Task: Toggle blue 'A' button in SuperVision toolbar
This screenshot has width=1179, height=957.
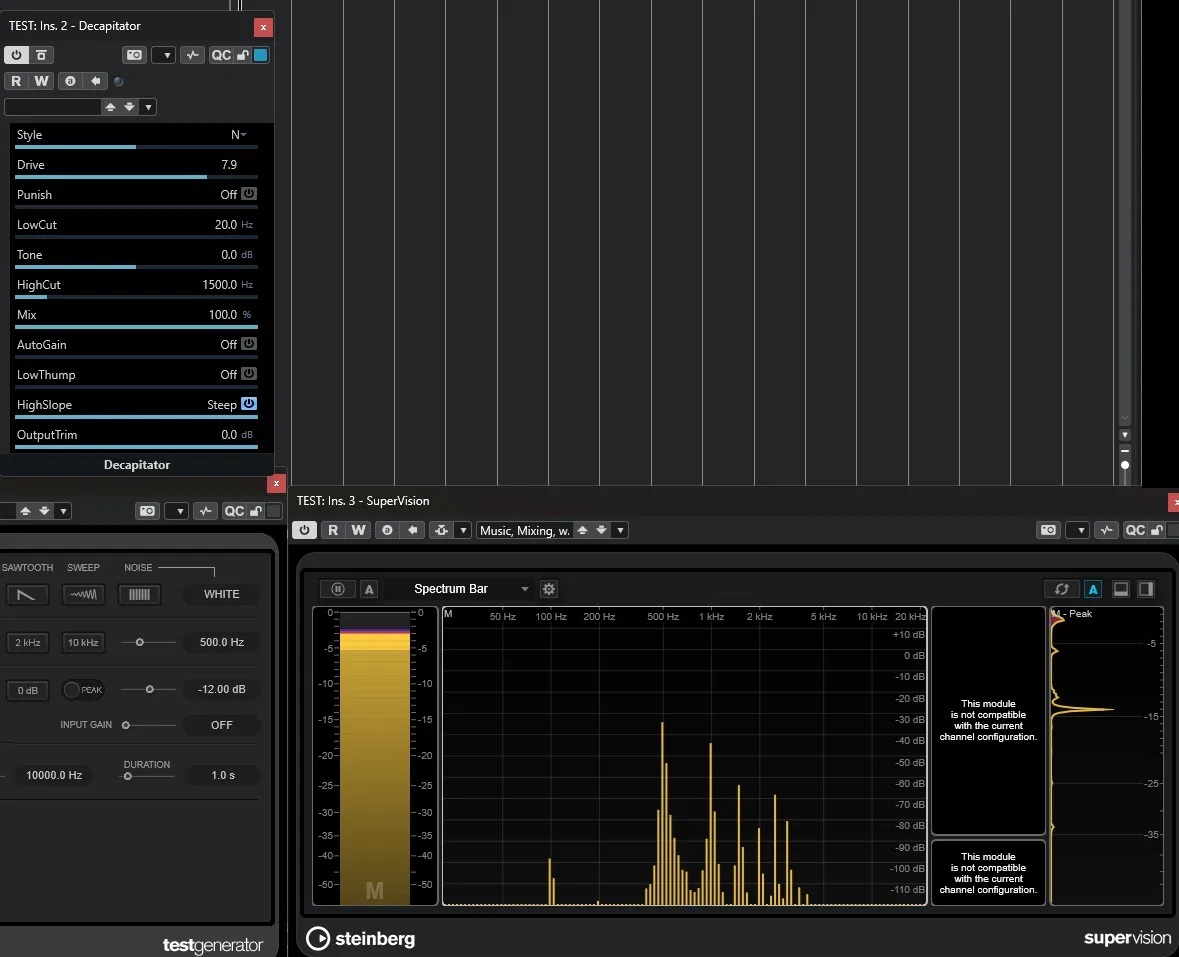Action: 1093,589
